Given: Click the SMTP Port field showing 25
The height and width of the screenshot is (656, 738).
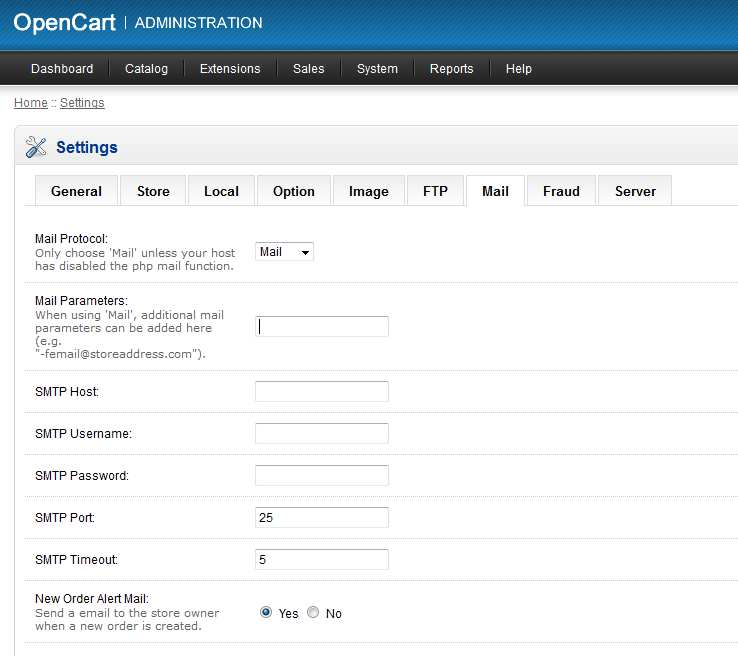Looking at the screenshot, I should 322,518.
